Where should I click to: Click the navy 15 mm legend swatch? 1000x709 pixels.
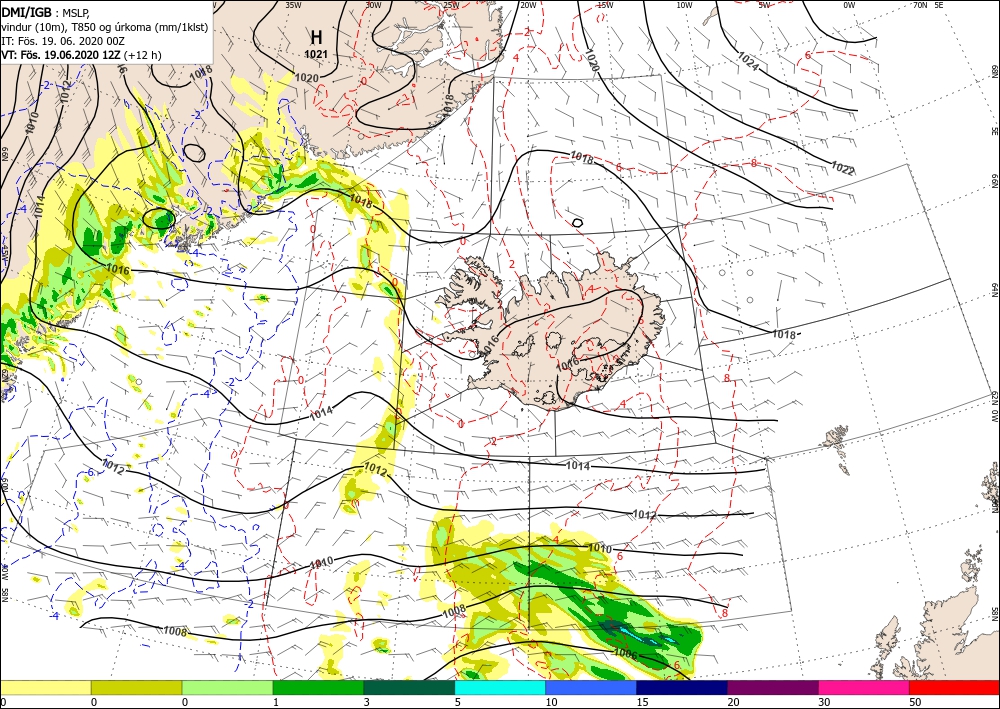point(682,687)
